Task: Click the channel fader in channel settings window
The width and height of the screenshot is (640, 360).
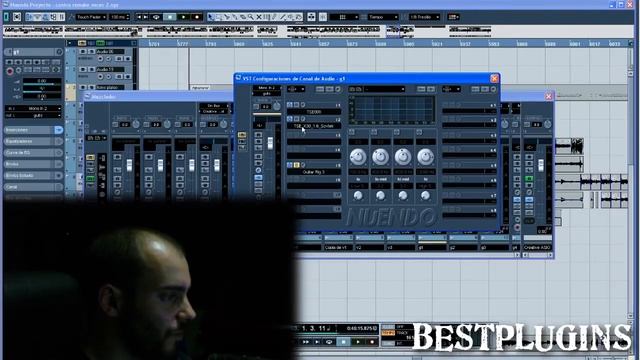Action: pos(270,143)
